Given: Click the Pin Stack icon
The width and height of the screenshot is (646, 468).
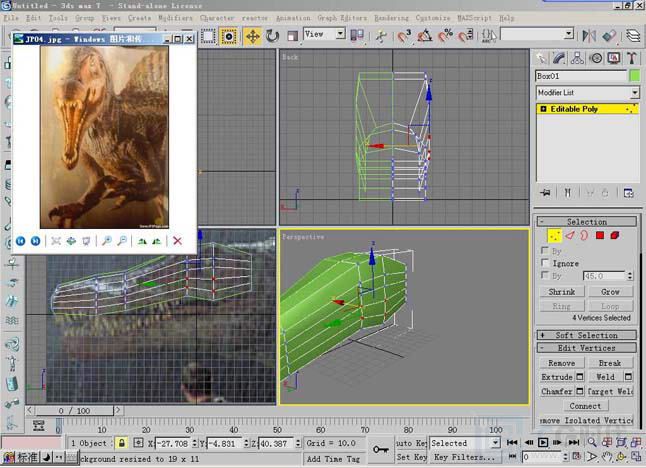Looking at the screenshot, I should tap(545, 192).
